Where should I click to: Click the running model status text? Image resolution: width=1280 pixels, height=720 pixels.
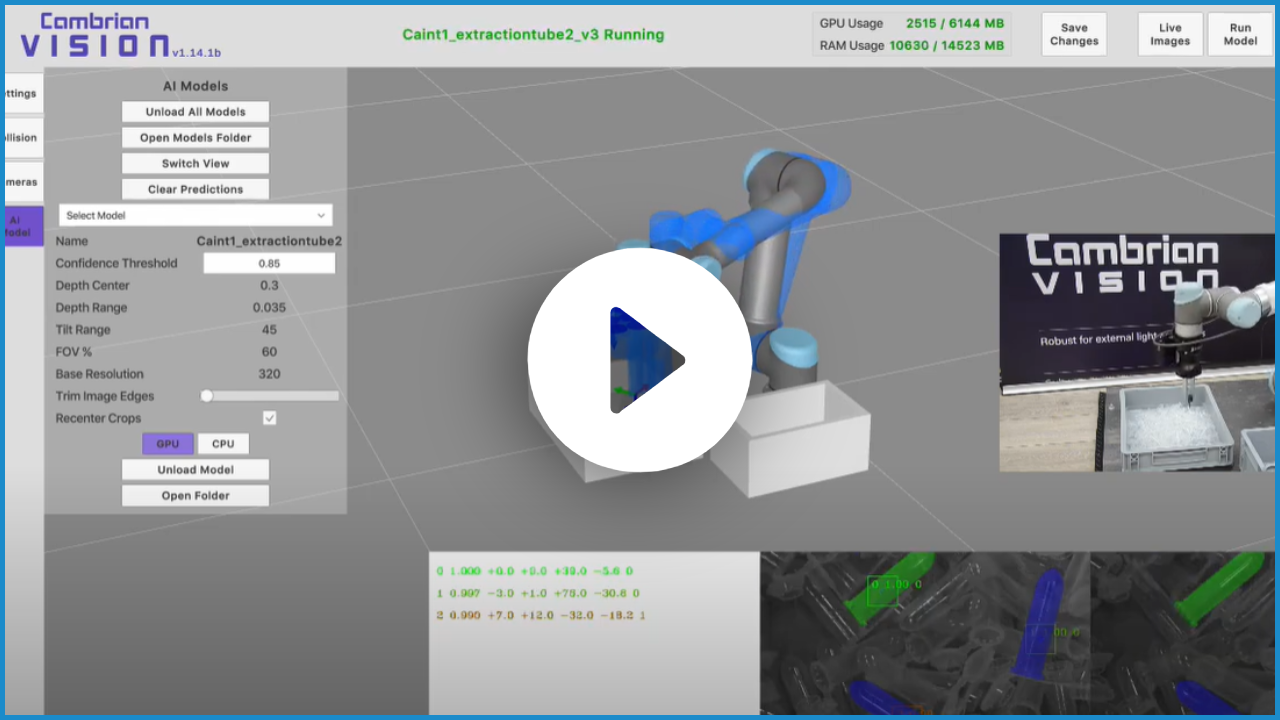[533, 34]
